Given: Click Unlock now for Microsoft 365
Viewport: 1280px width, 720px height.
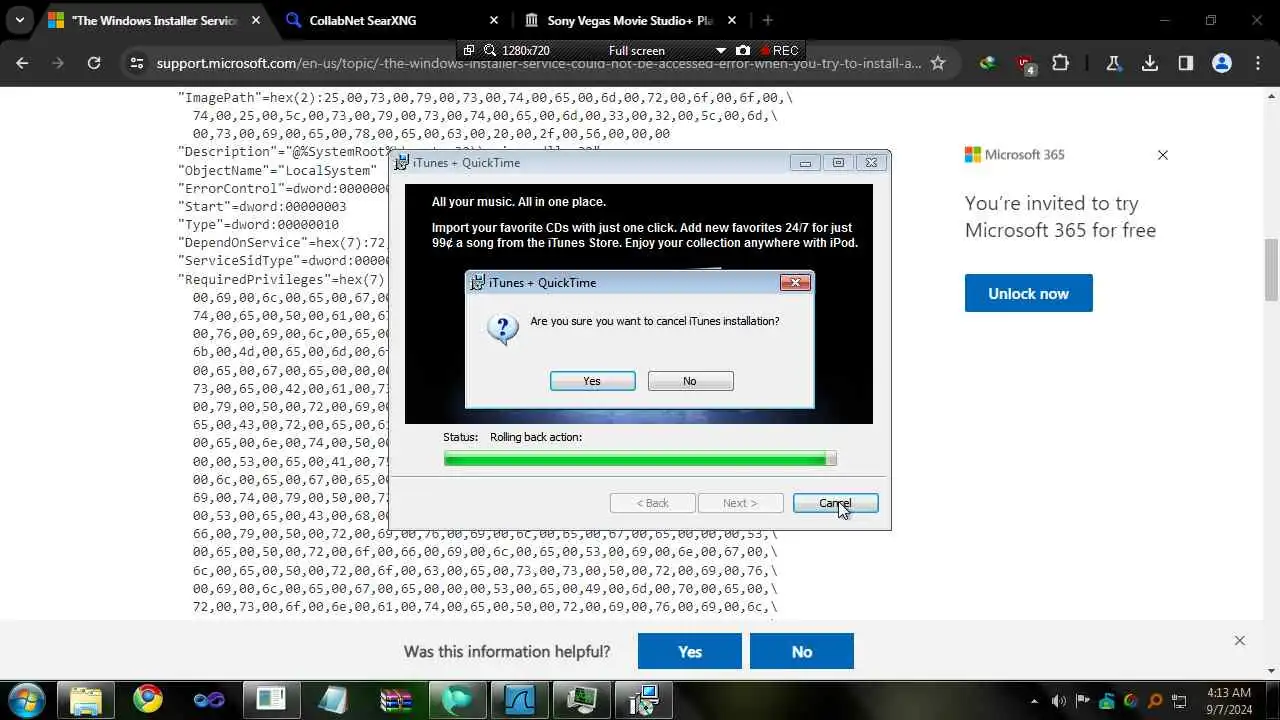Looking at the screenshot, I should (x=1028, y=293).
